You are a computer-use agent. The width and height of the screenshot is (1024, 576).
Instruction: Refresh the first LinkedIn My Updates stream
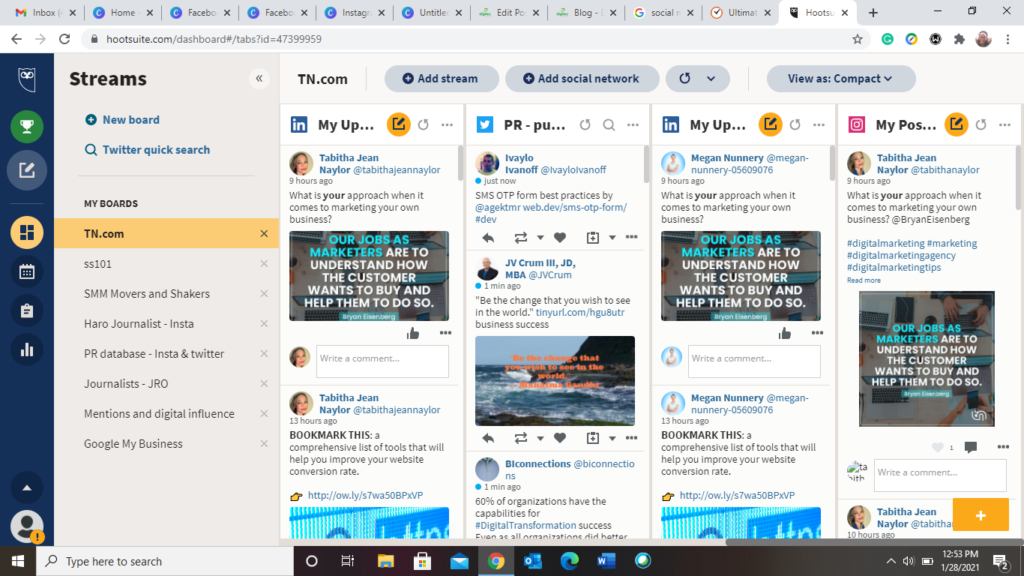click(x=423, y=125)
